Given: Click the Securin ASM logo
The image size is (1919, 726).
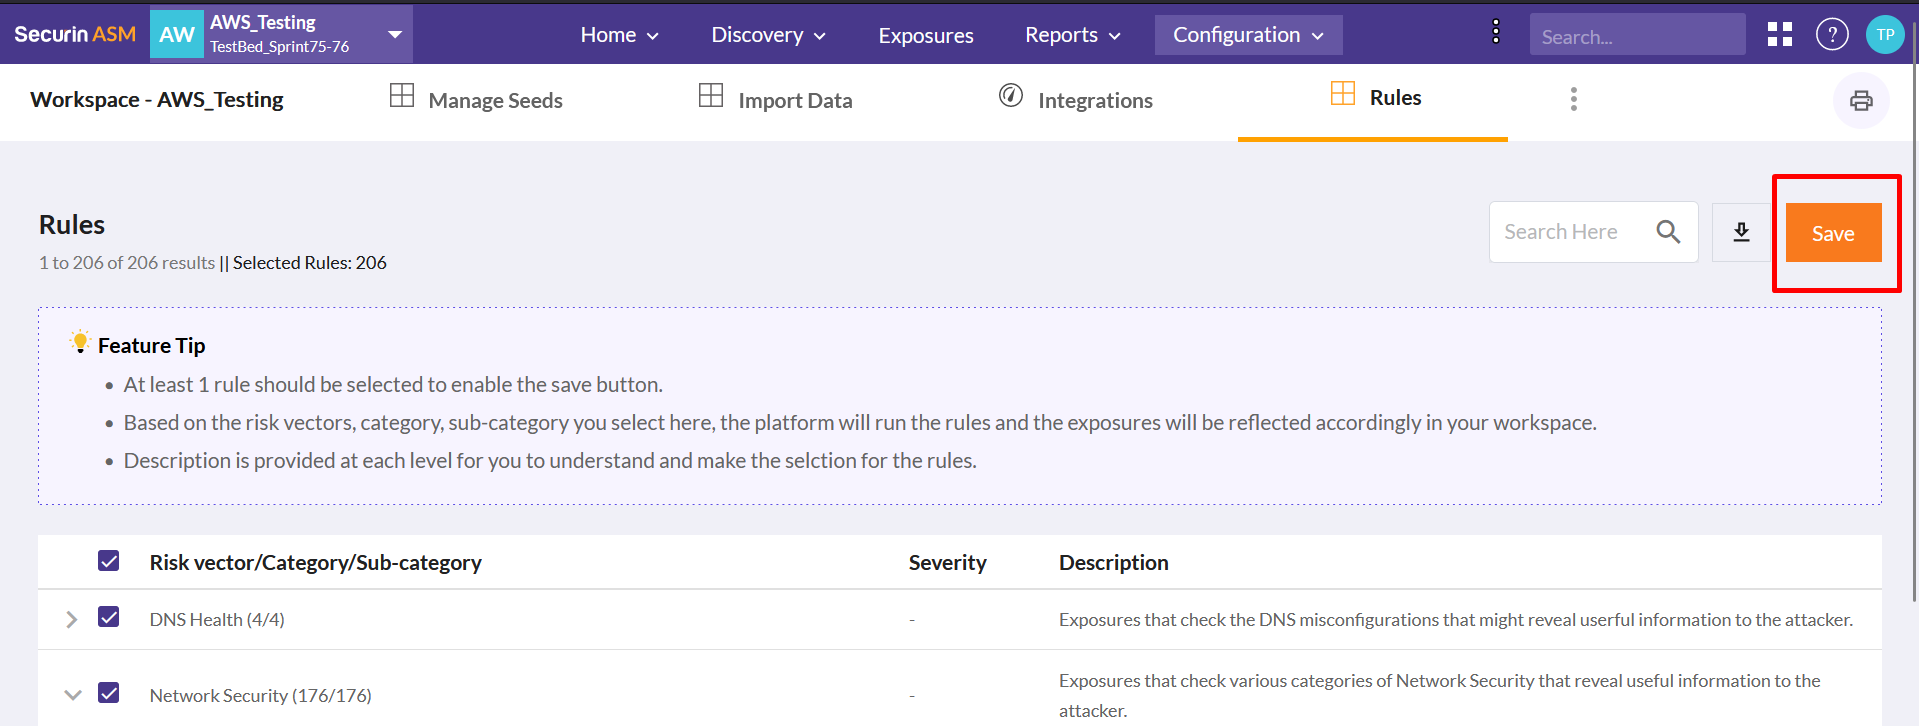Looking at the screenshot, I should click(x=75, y=34).
